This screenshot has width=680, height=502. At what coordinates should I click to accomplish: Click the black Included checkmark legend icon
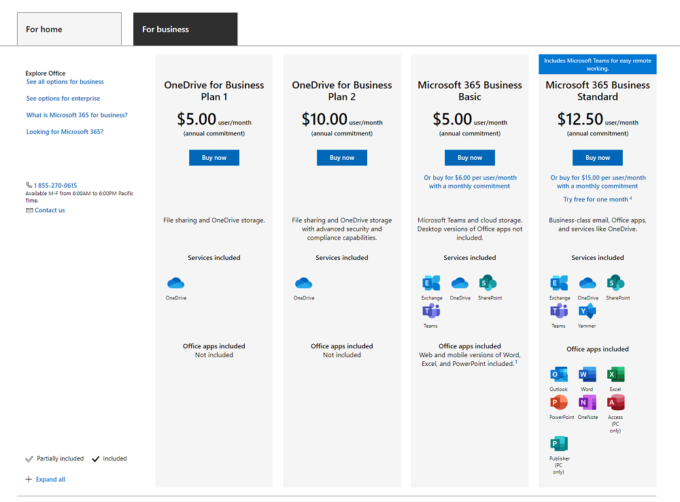(95, 459)
